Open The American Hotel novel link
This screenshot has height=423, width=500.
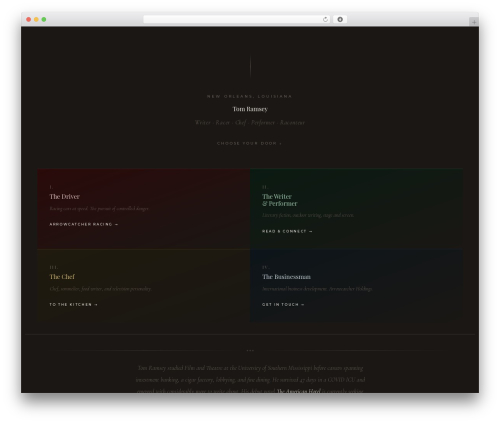point(299,391)
